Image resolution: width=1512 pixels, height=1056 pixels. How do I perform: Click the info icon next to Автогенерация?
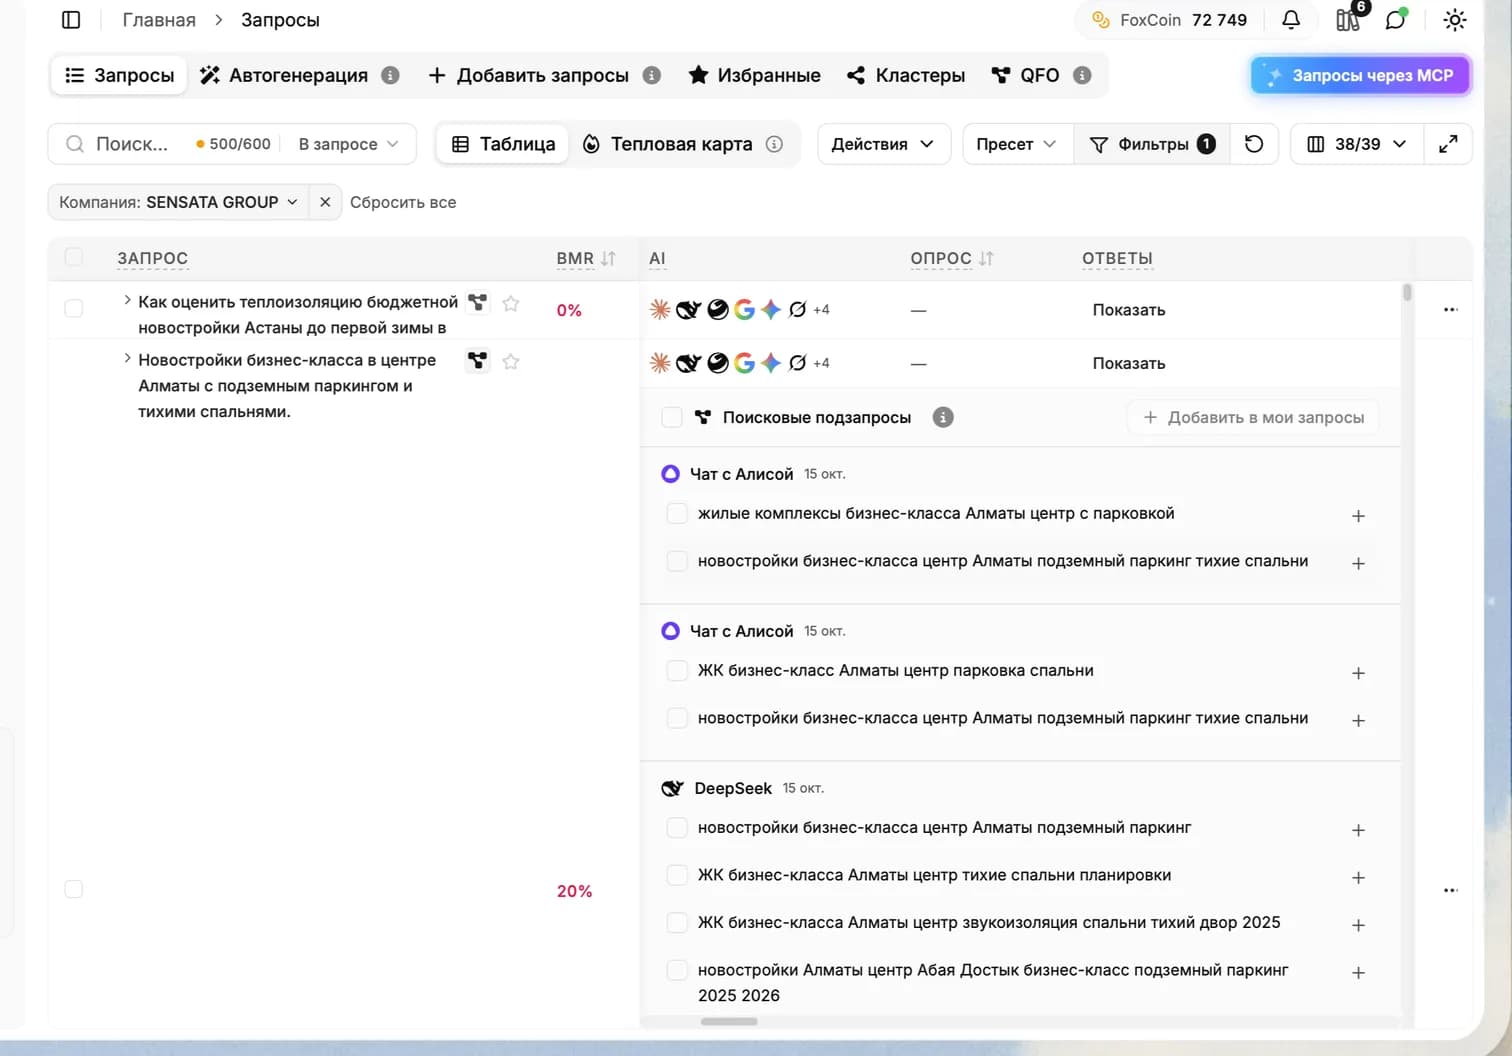(x=391, y=75)
